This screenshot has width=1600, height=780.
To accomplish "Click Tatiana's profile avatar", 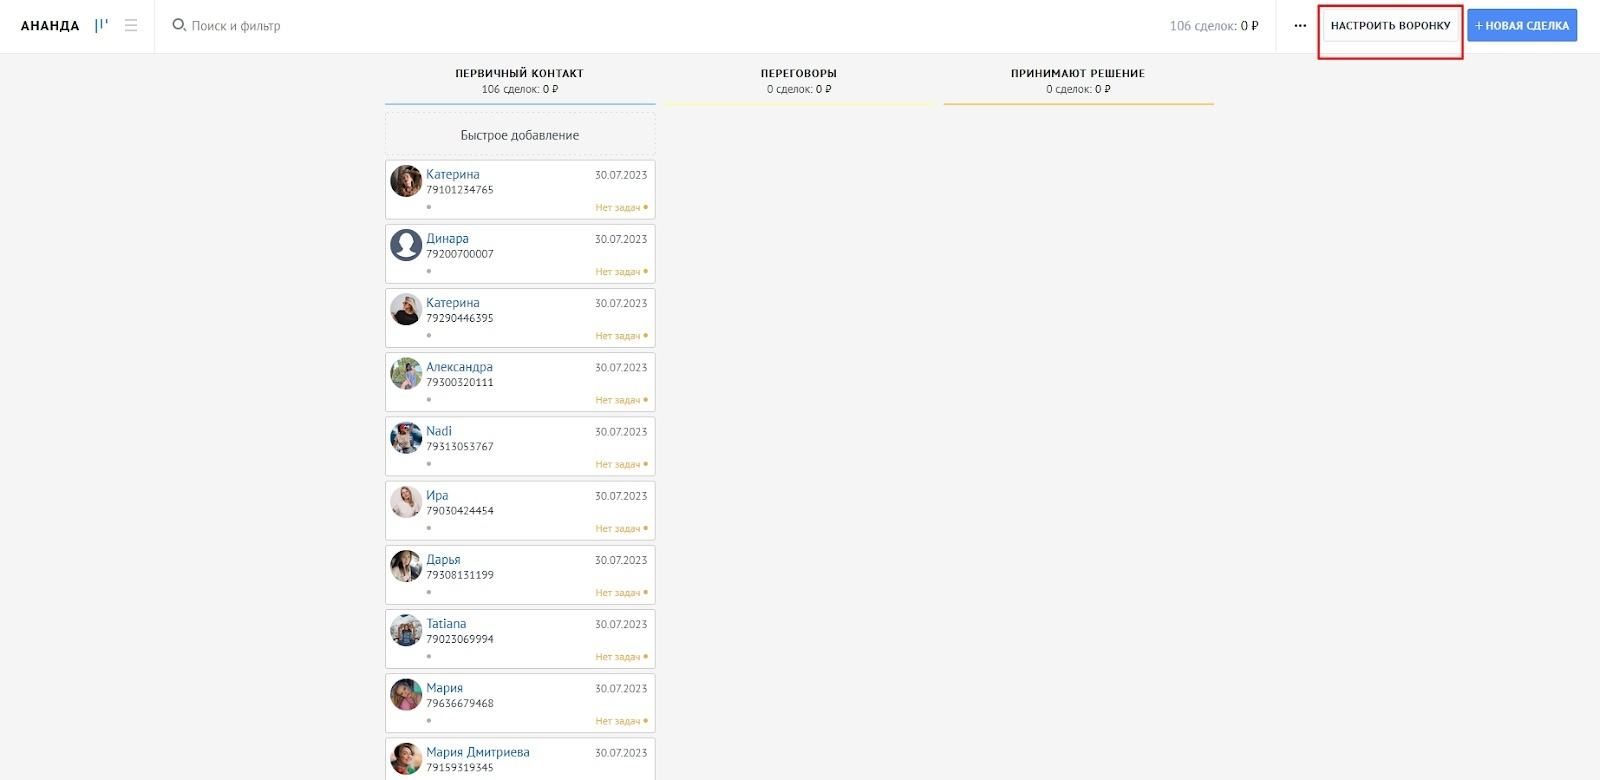I will tap(406, 630).
